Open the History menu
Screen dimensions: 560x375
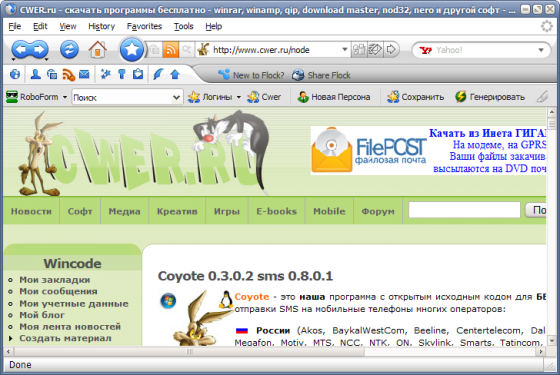(102, 26)
